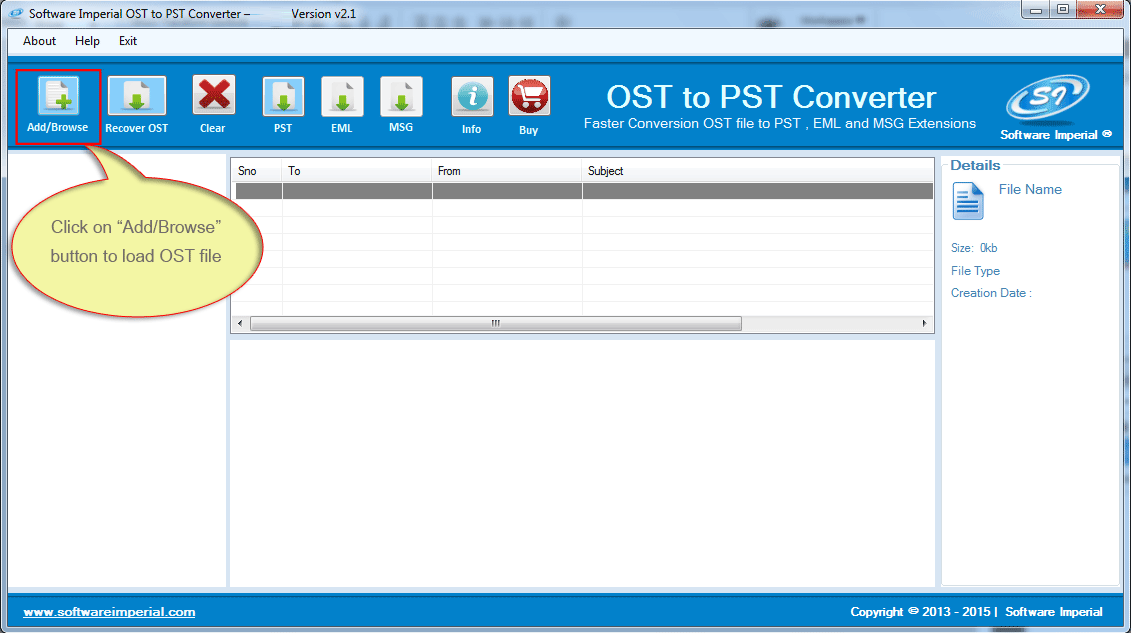The width and height of the screenshot is (1131, 633).
Task: Click the Subject column header
Action: pos(757,171)
